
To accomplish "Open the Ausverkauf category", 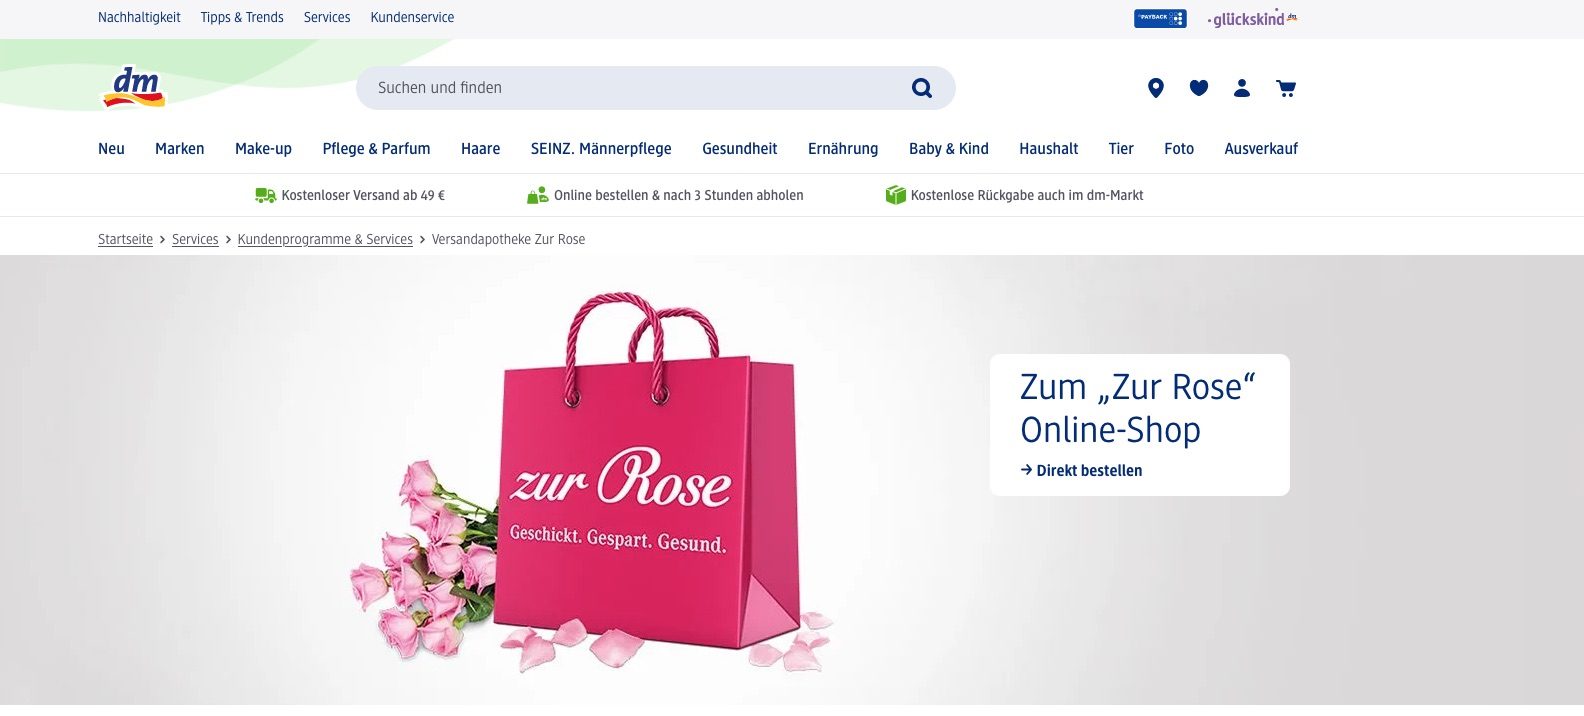I will pyautogui.click(x=1261, y=148).
